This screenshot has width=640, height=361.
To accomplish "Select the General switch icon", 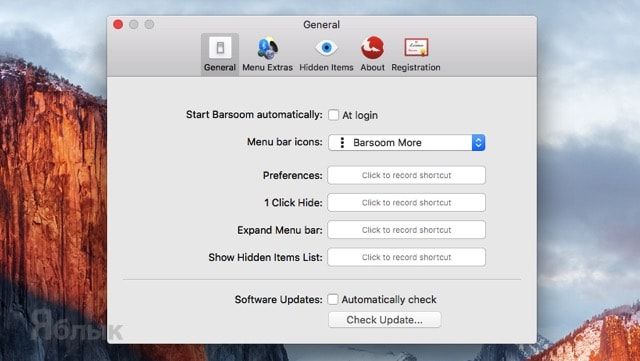I will point(220,48).
